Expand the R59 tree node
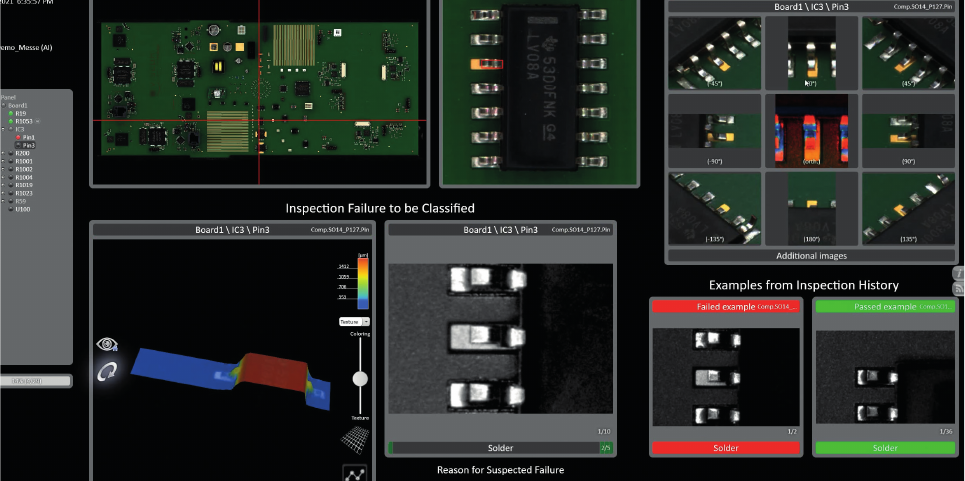 coord(2,201)
